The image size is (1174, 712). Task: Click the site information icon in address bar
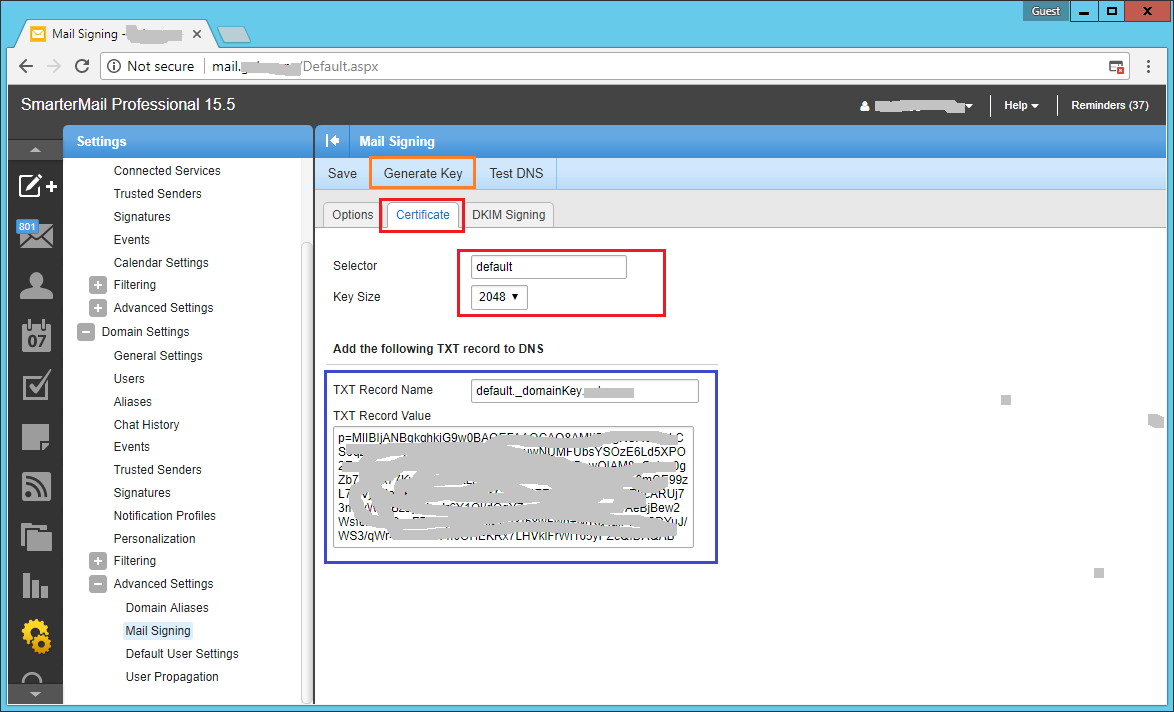[x=114, y=66]
